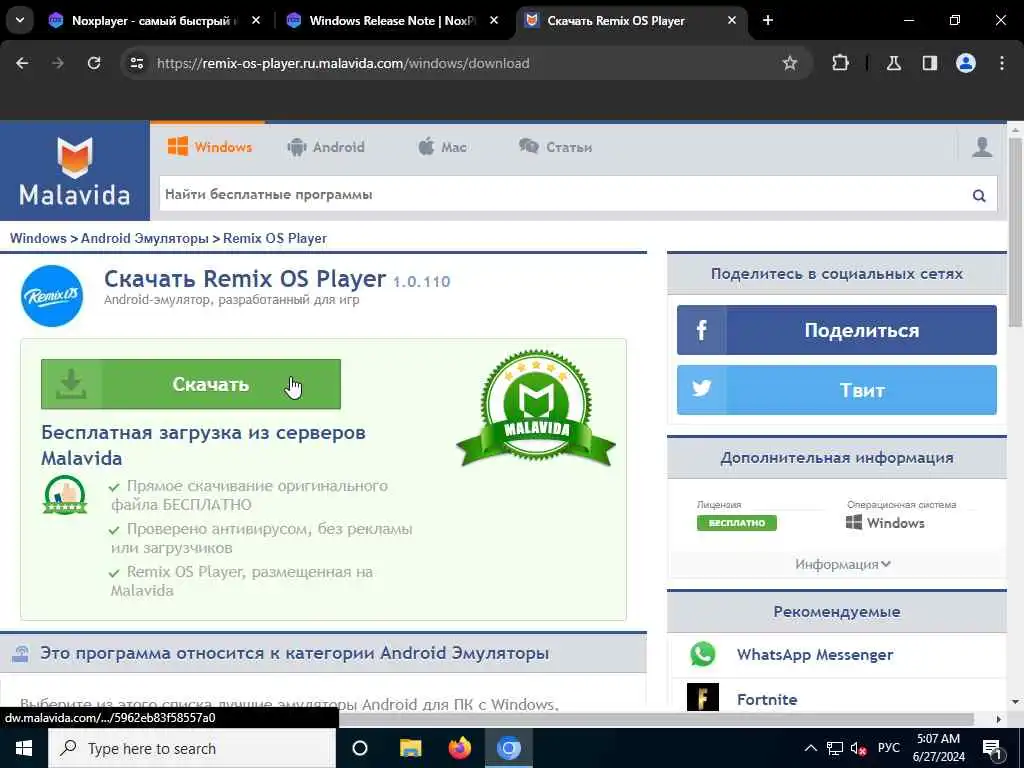Open File Explorer from the taskbar
1024x768 pixels.
click(x=410, y=748)
